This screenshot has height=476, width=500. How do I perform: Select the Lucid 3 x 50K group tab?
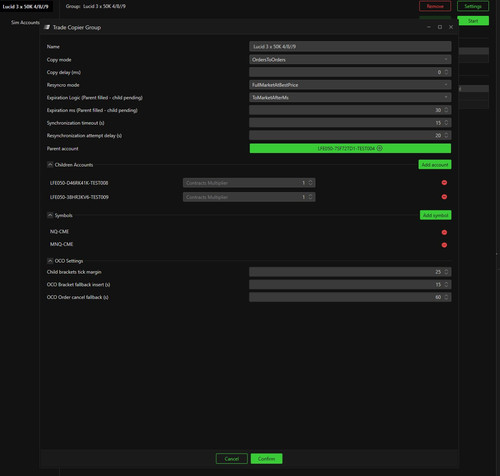[26, 6]
